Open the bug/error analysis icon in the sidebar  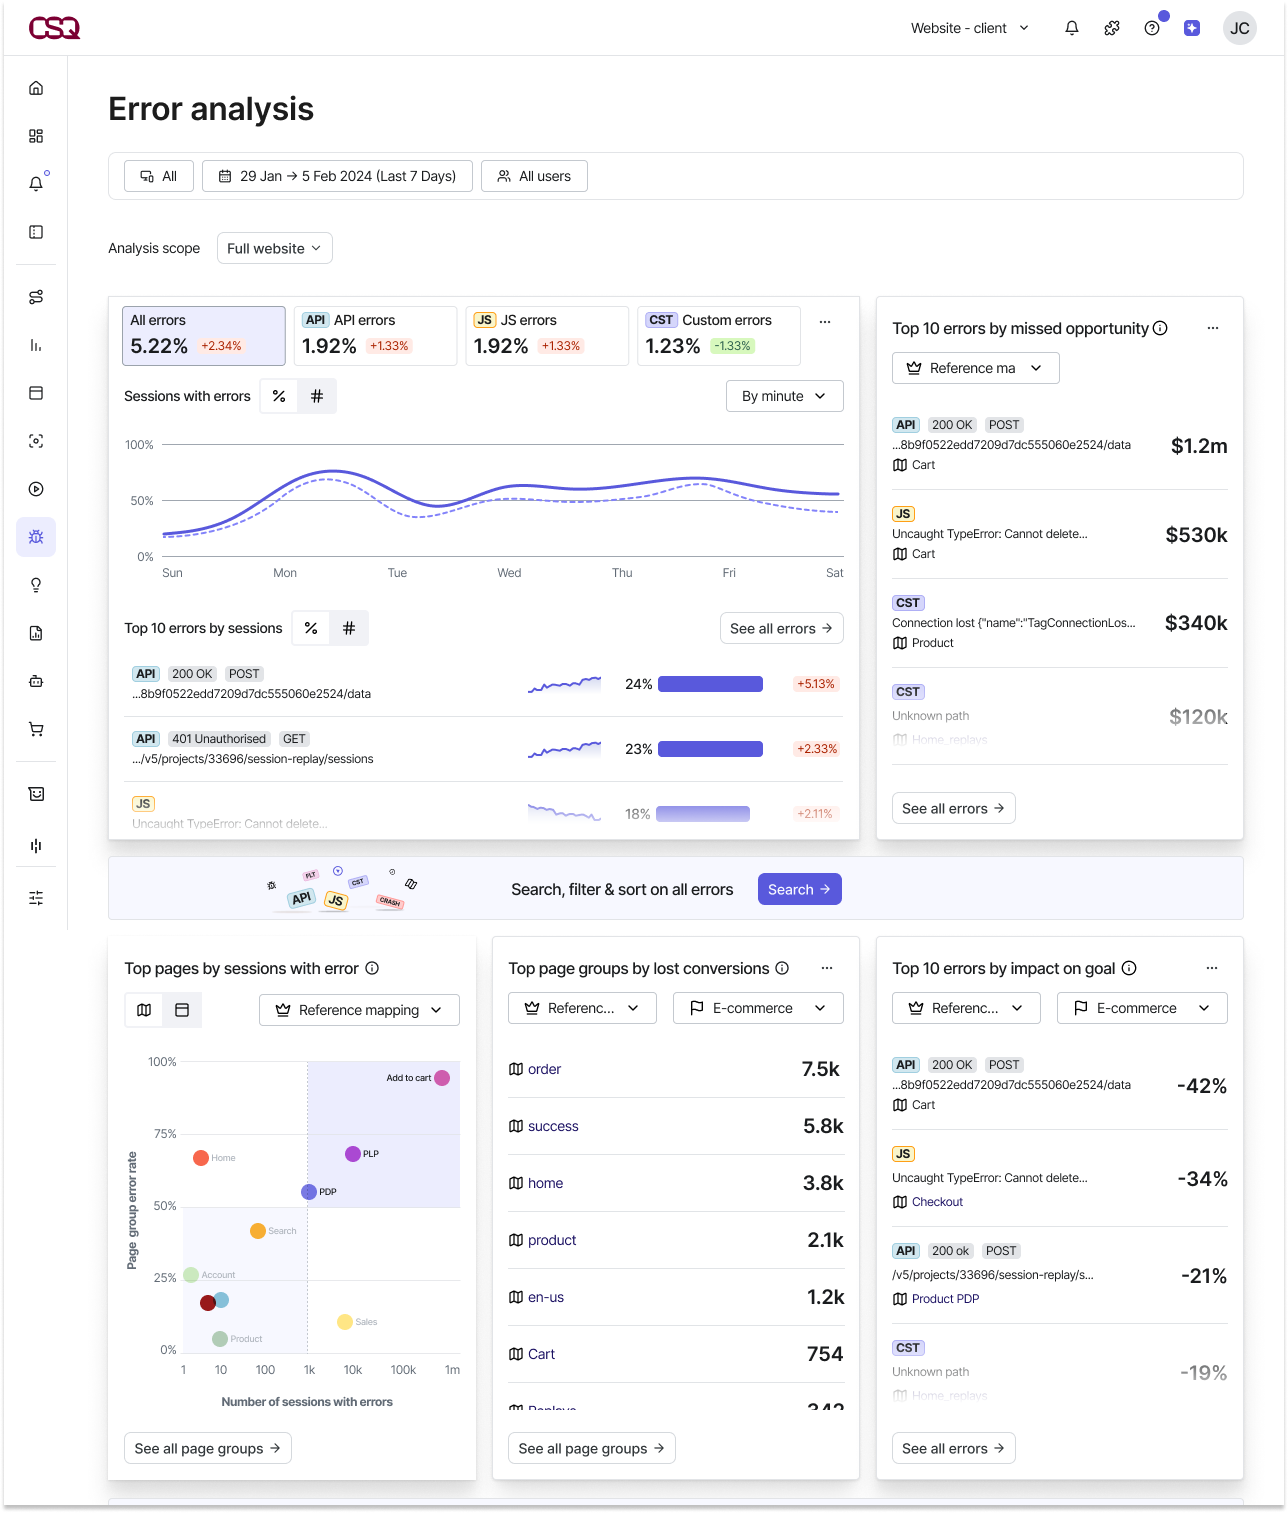tap(36, 537)
